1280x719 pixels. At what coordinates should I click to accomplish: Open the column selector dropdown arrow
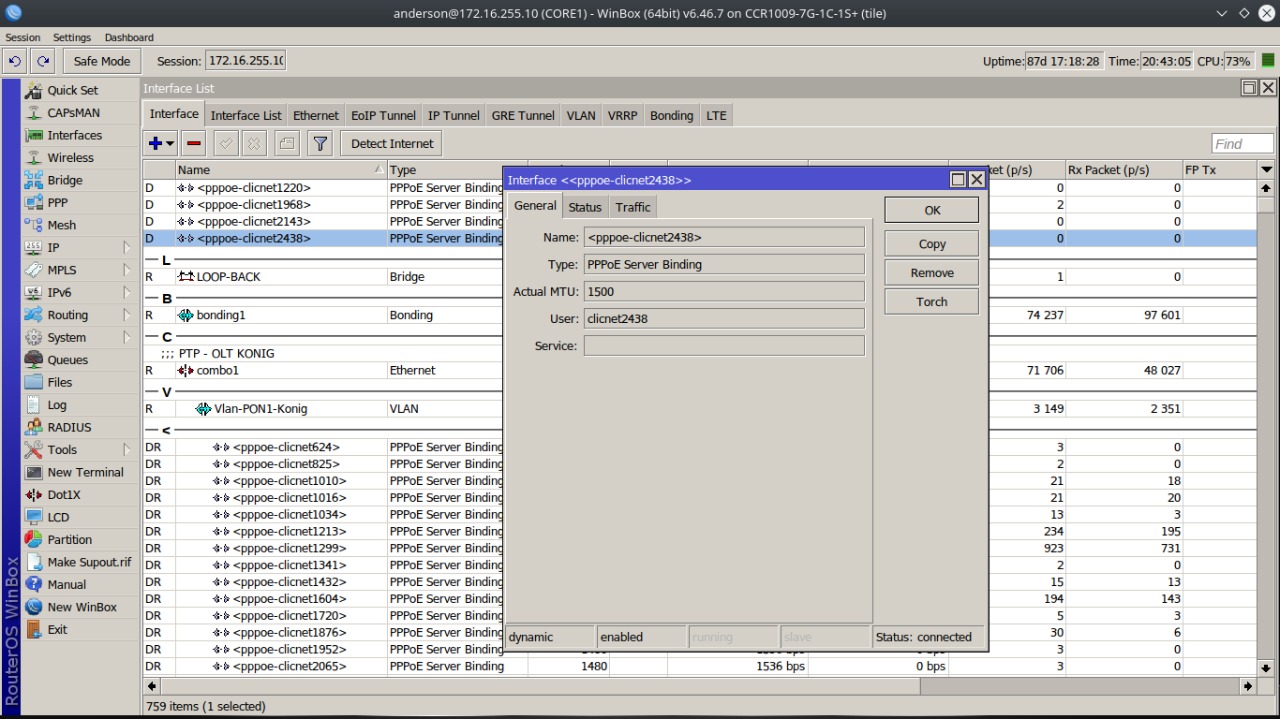(1266, 170)
